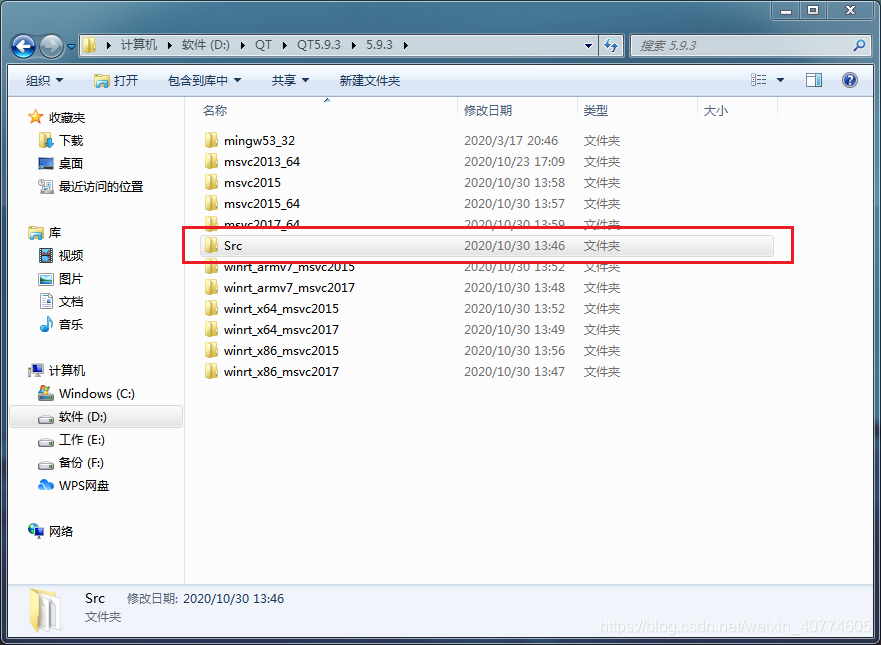Image resolution: width=881 pixels, height=645 pixels.
Task: Click the 打开 toolbar button
Action: click(116, 80)
